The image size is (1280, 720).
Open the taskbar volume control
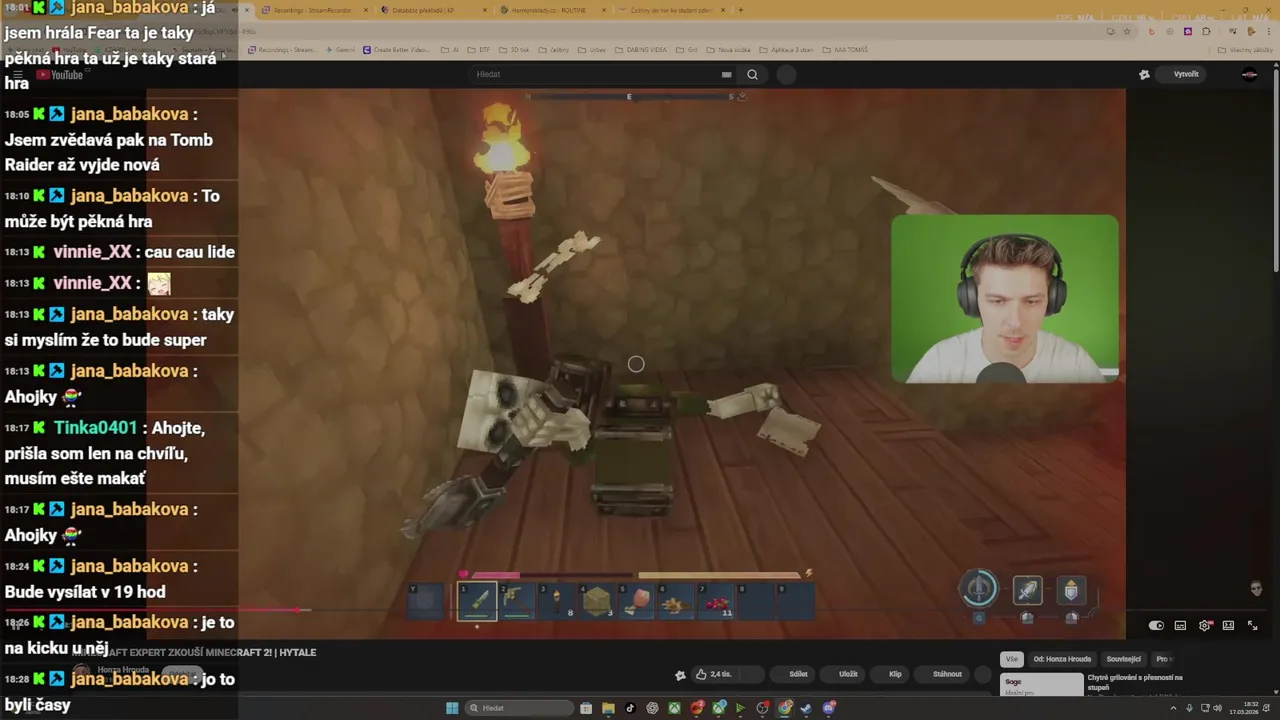click(x=1217, y=708)
